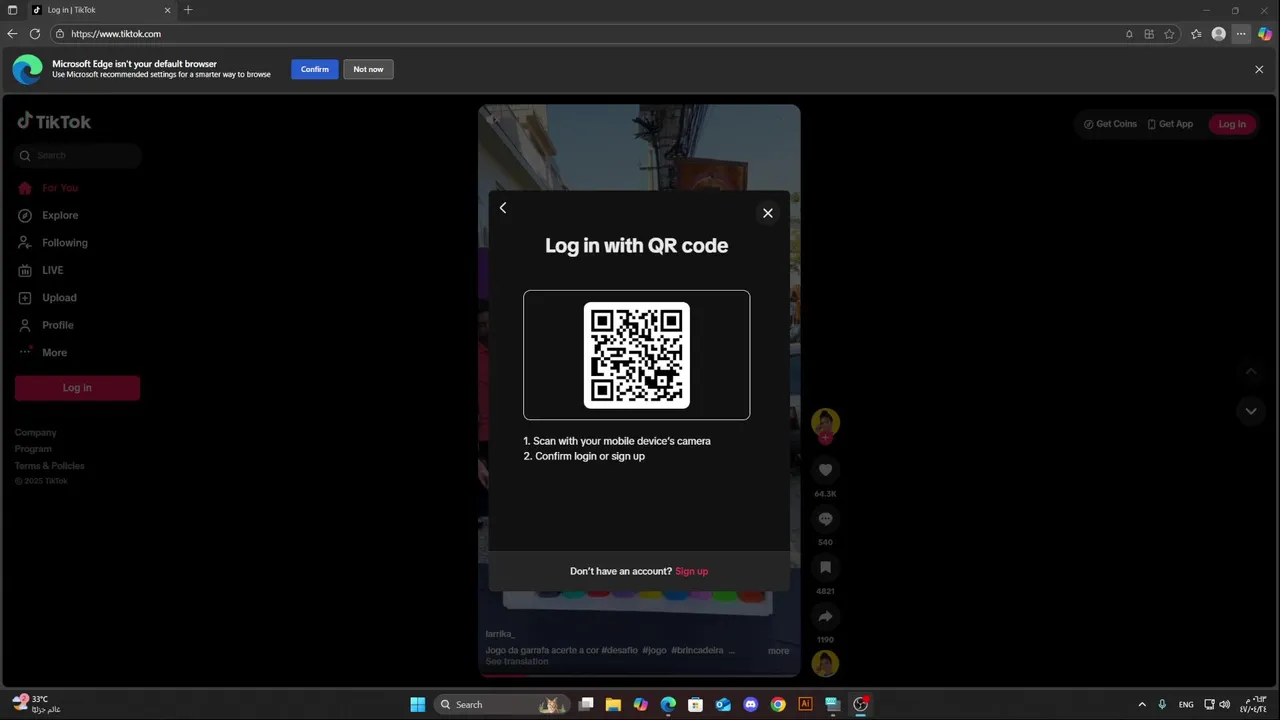Open Copilot in Edge toolbar
Screen dimensions: 1280x720
coord(1265,34)
